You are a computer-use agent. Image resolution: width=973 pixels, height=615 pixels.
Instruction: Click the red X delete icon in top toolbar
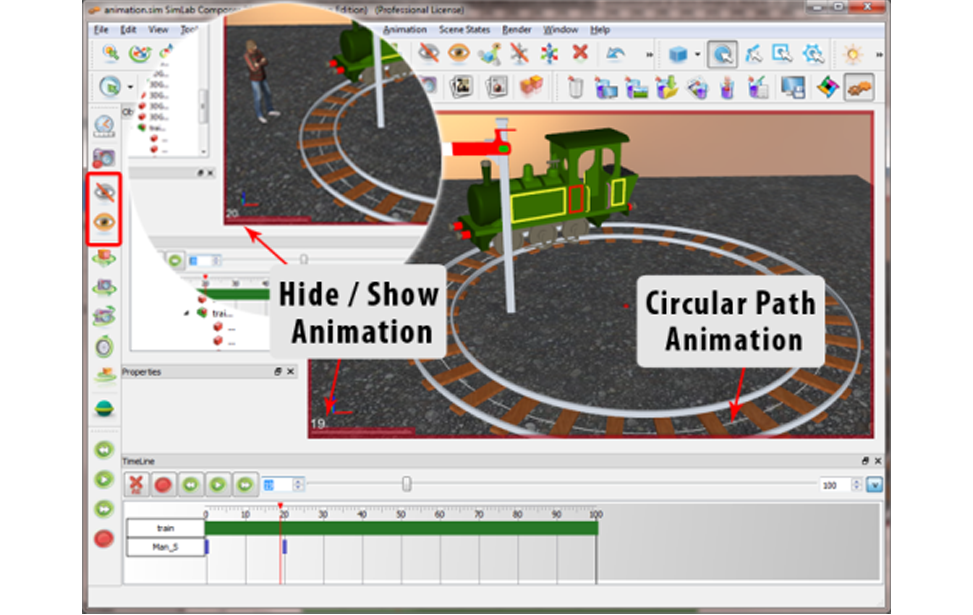[579, 54]
